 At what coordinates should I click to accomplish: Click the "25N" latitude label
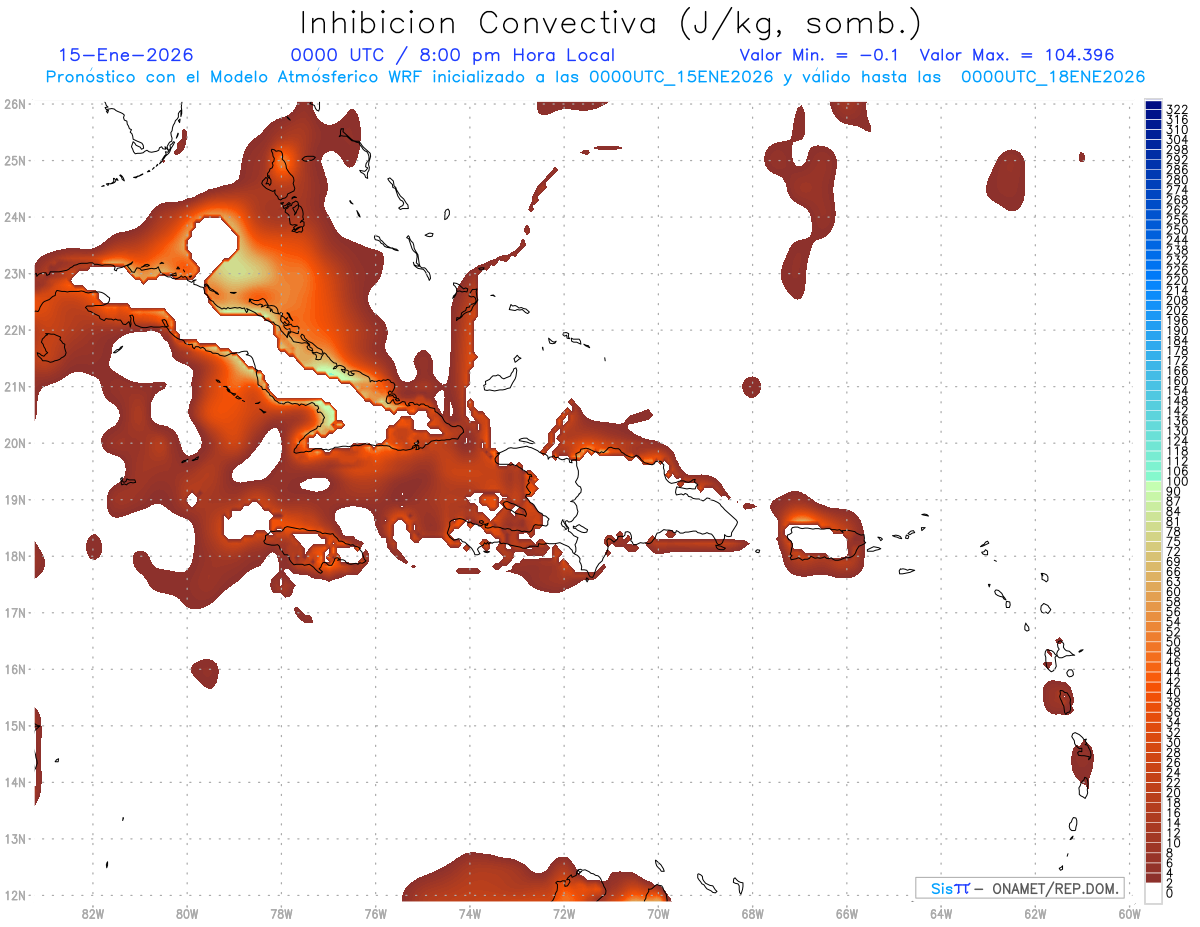tap(15, 160)
